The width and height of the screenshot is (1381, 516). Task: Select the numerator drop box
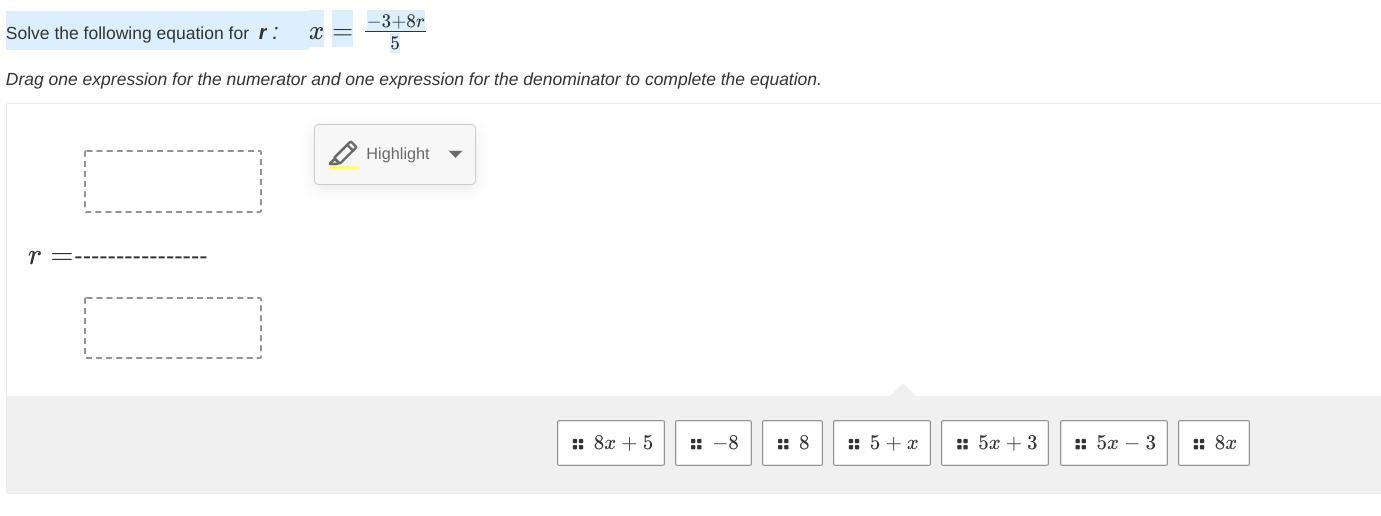click(173, 181)
